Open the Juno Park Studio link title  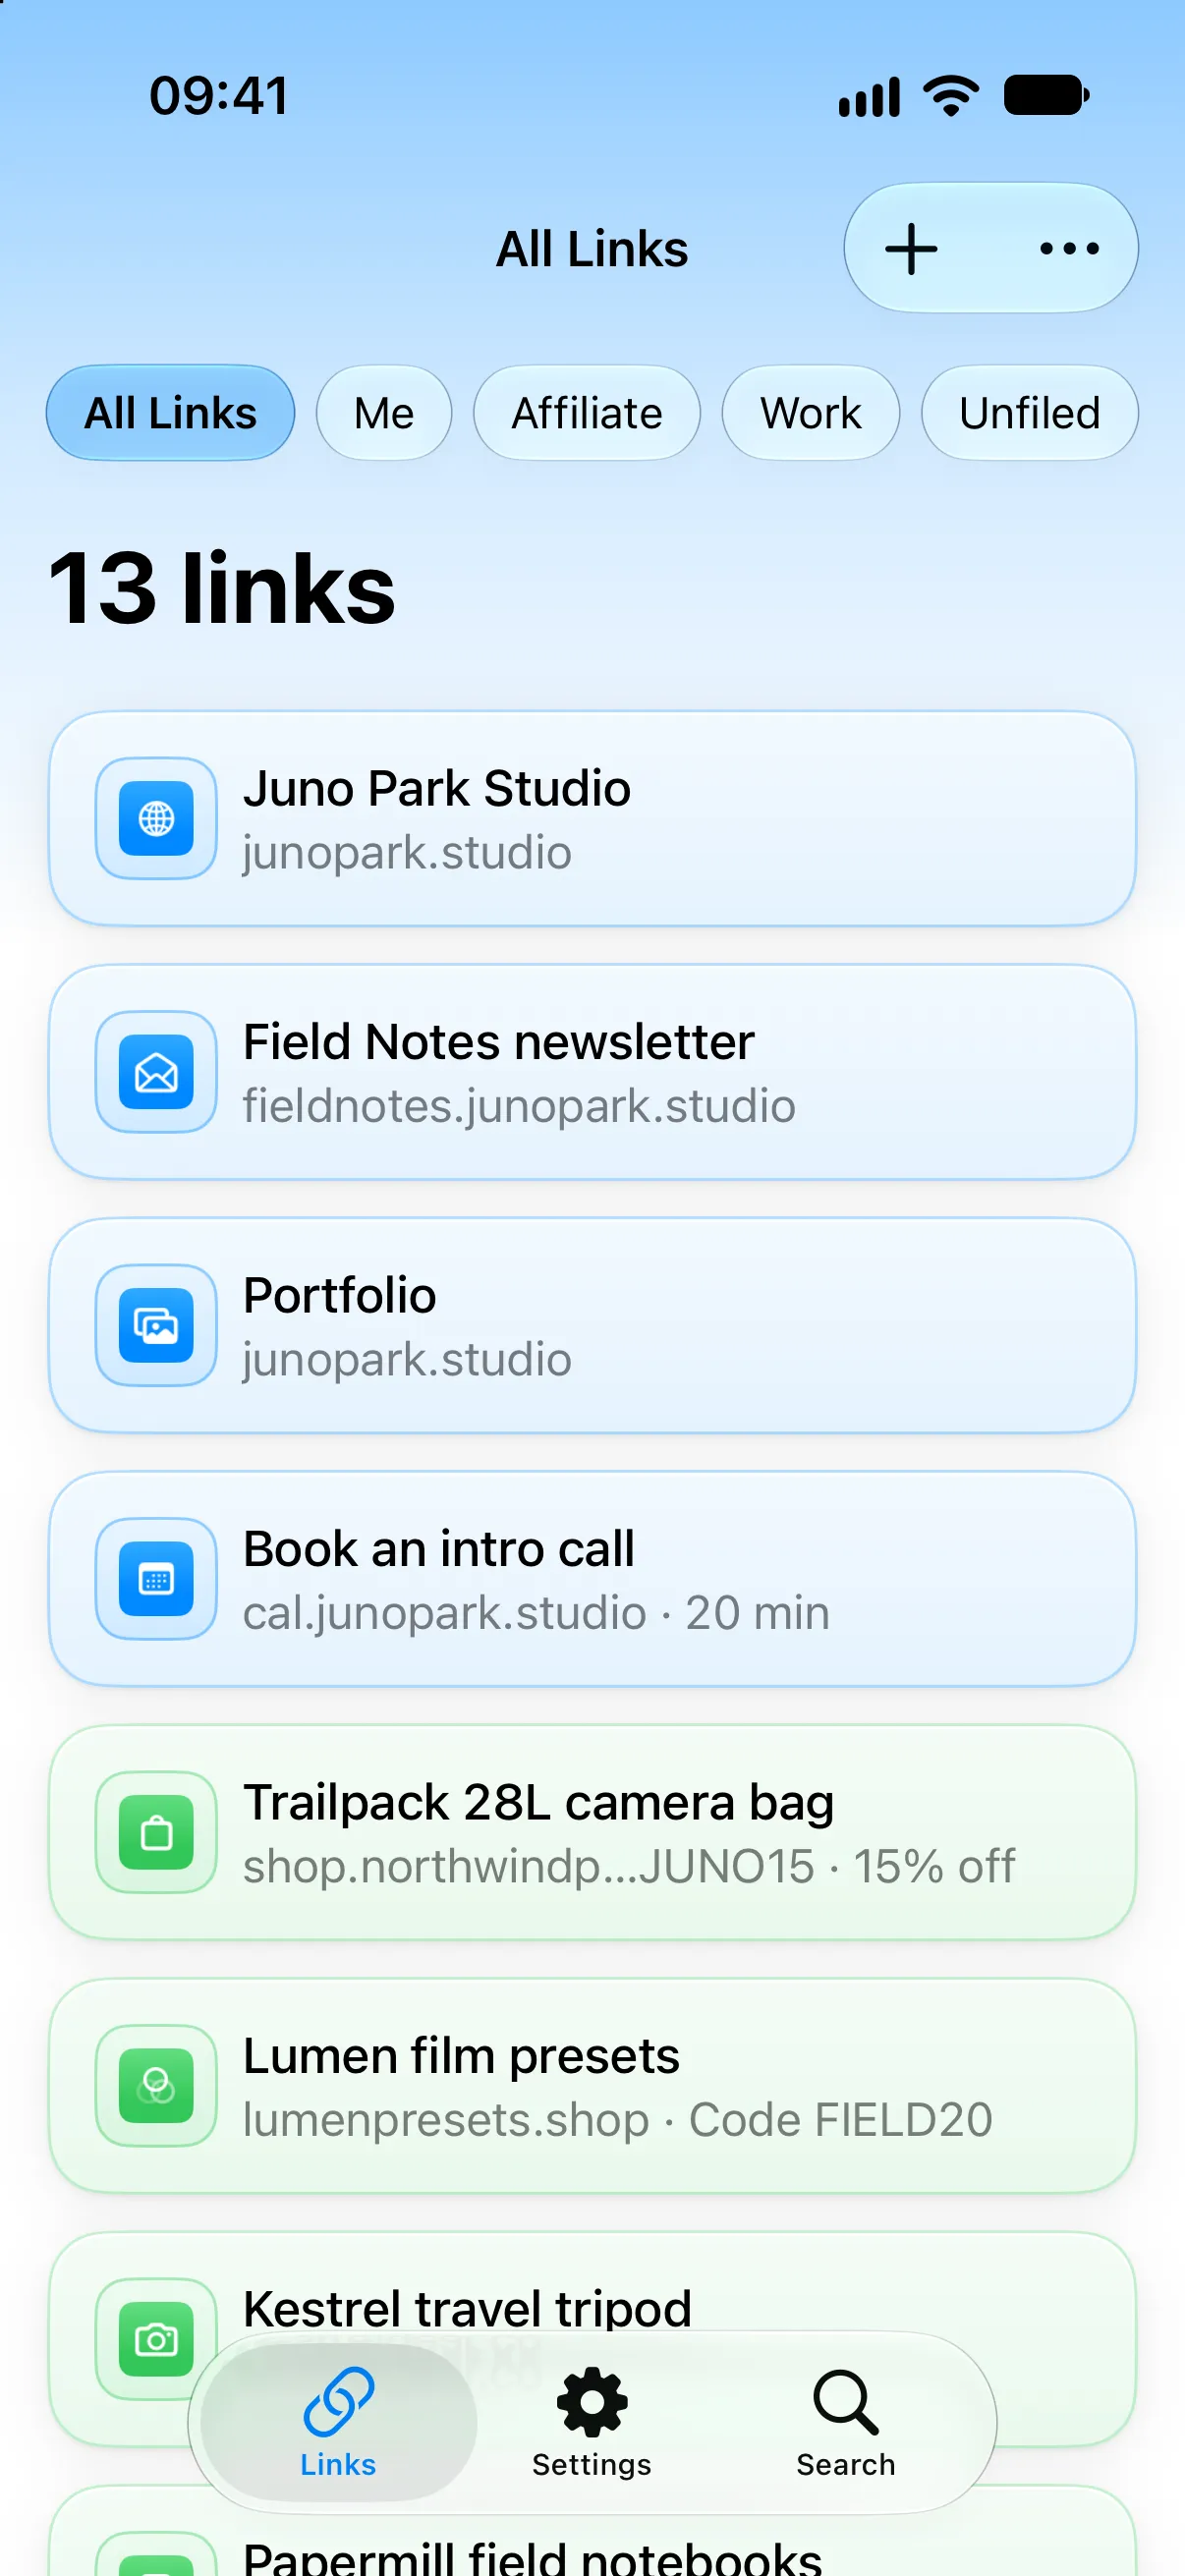point(437,788)
